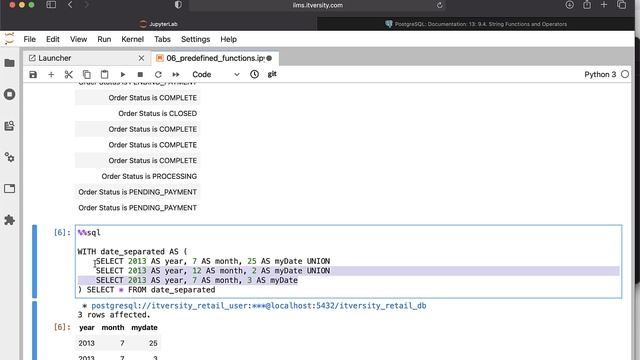Click the 'year' column header
Screen dimensions: 640x360
pos(87,327)
